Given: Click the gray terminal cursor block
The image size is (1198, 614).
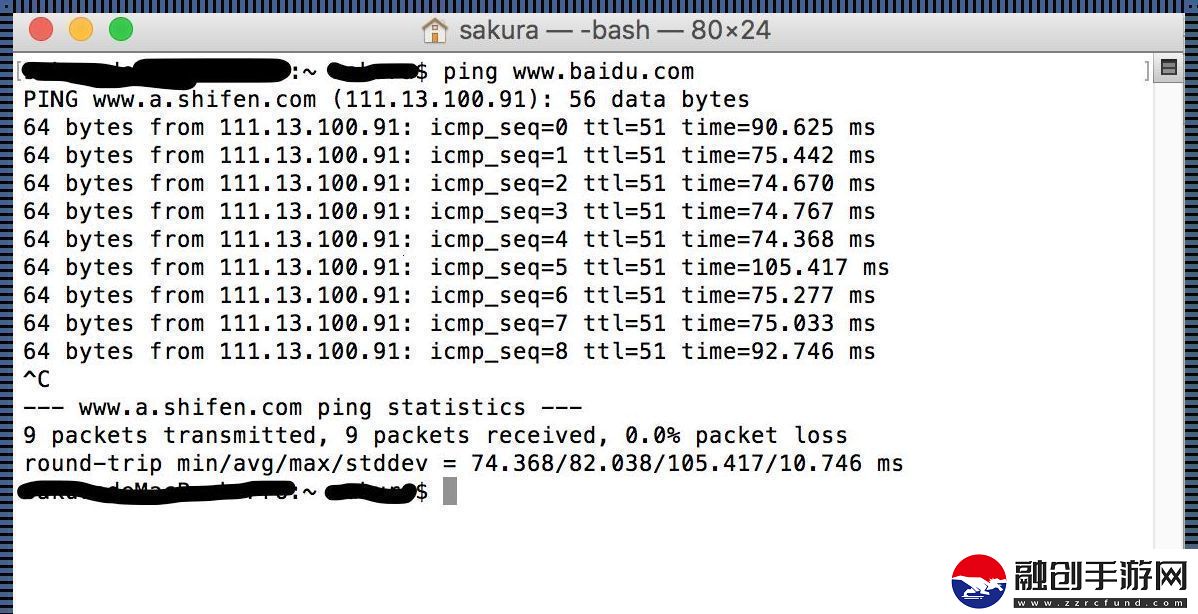Looking at the screenshot, I should pos(450,491).
